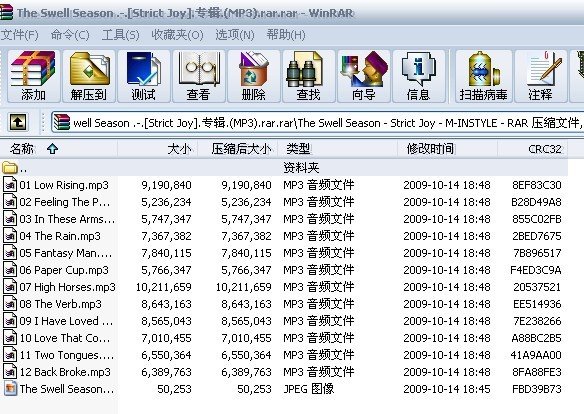
Task: Open the 帮助(H) menu
Action: (x=286, y=35)
